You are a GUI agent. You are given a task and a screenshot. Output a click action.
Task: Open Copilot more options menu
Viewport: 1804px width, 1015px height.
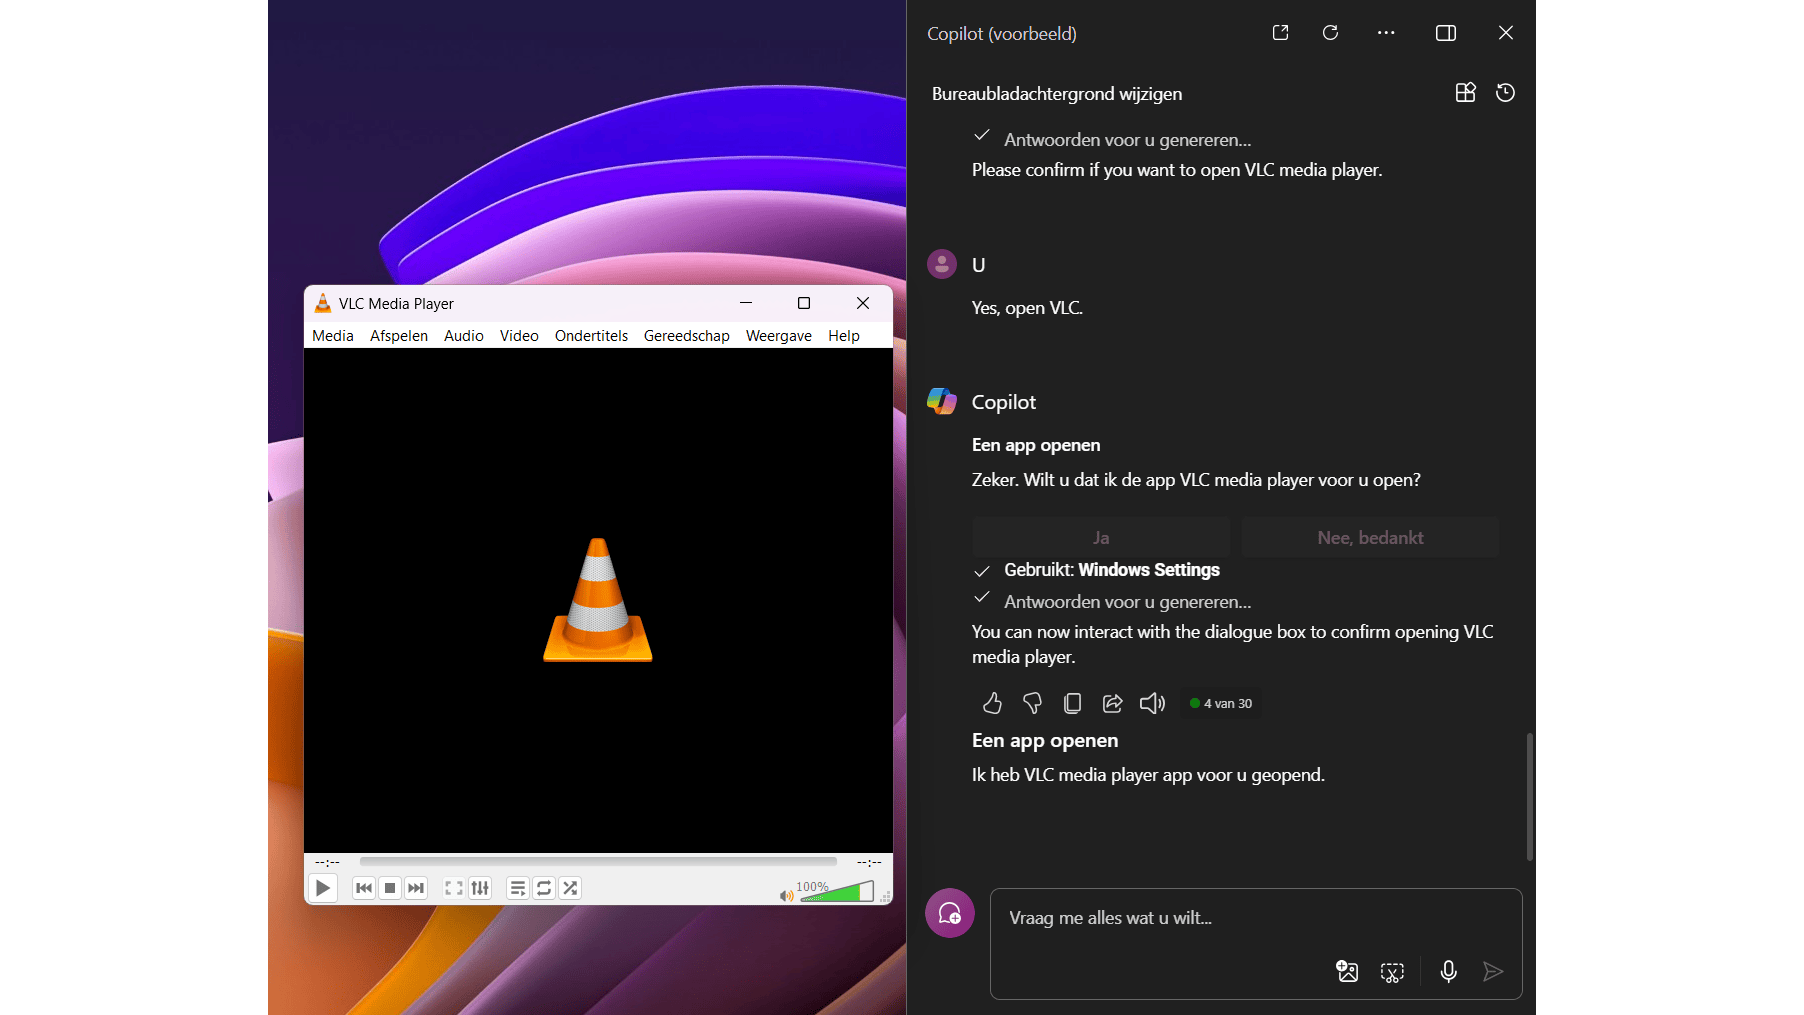1386,33
